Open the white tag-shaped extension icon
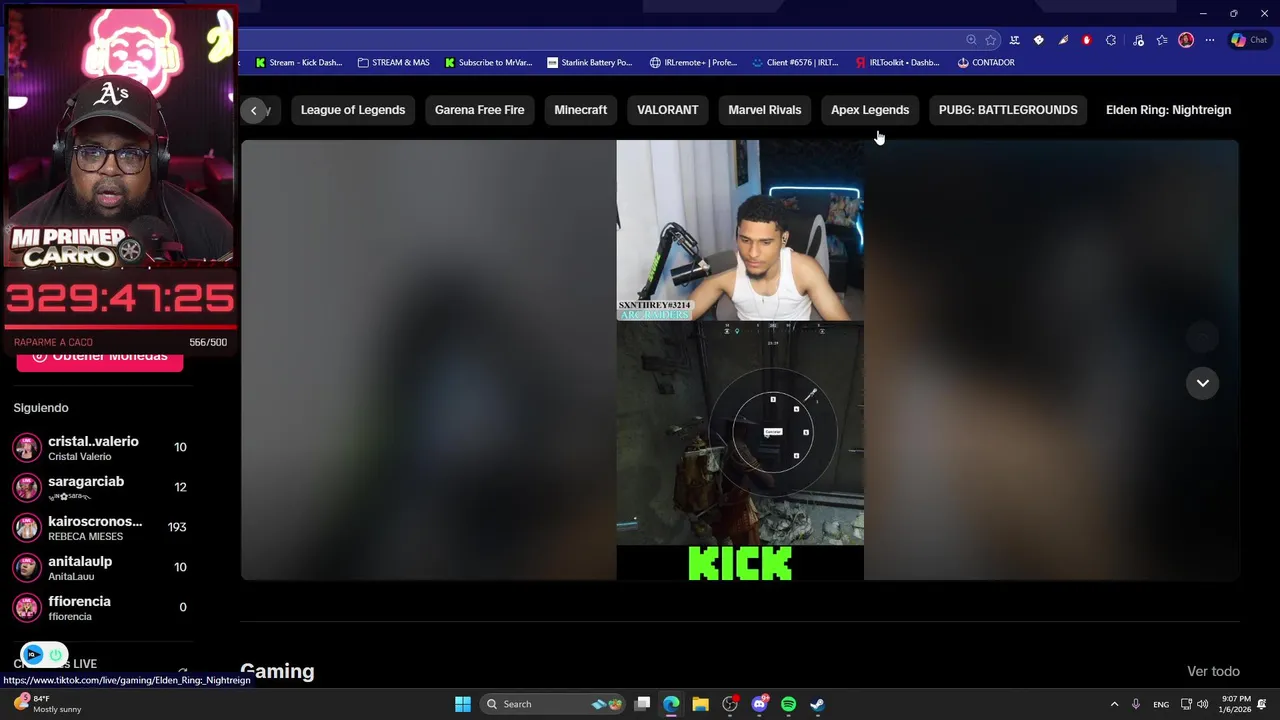Viewport: 1280px width, 720px height. click(x=1038, y=40)
